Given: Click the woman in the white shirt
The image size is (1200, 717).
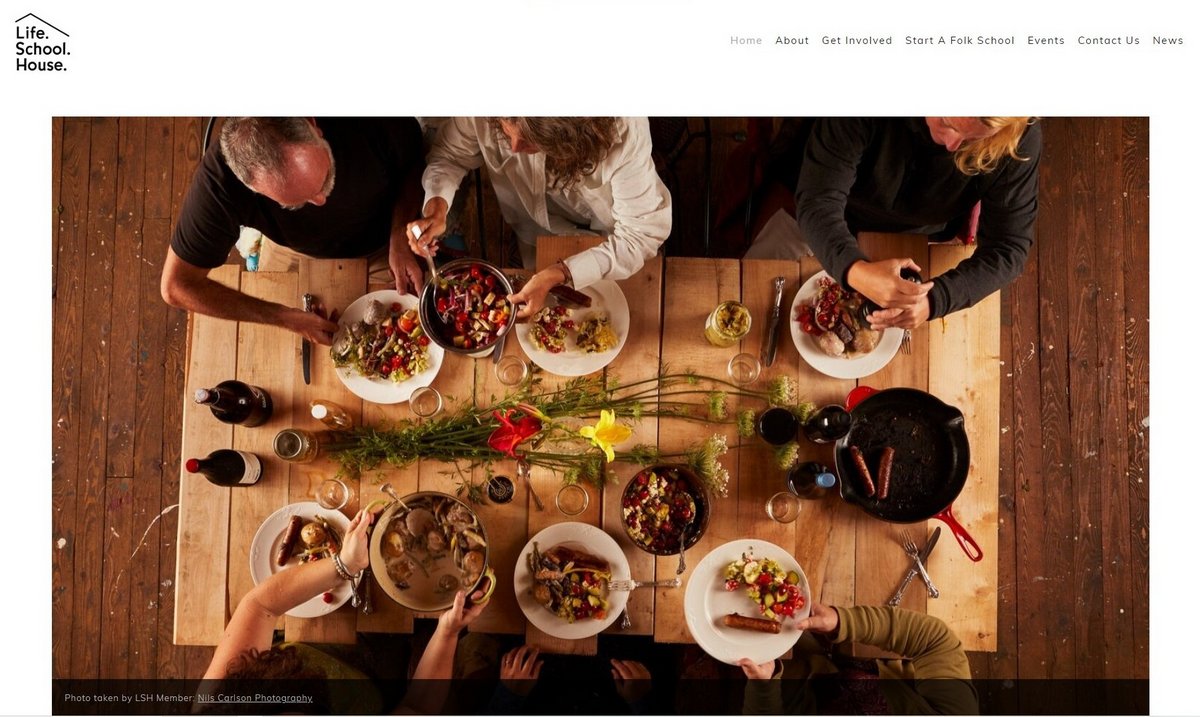Looking at the screenshot, I should point(545,195).
